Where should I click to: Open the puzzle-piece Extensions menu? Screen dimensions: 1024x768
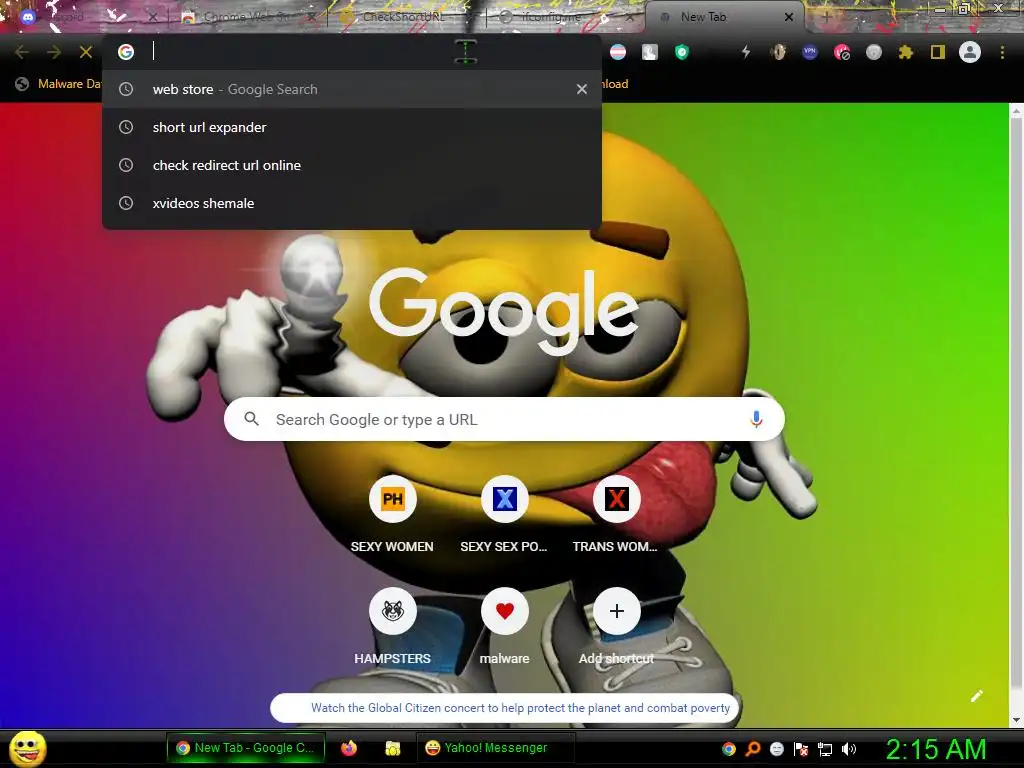(905, 52)
